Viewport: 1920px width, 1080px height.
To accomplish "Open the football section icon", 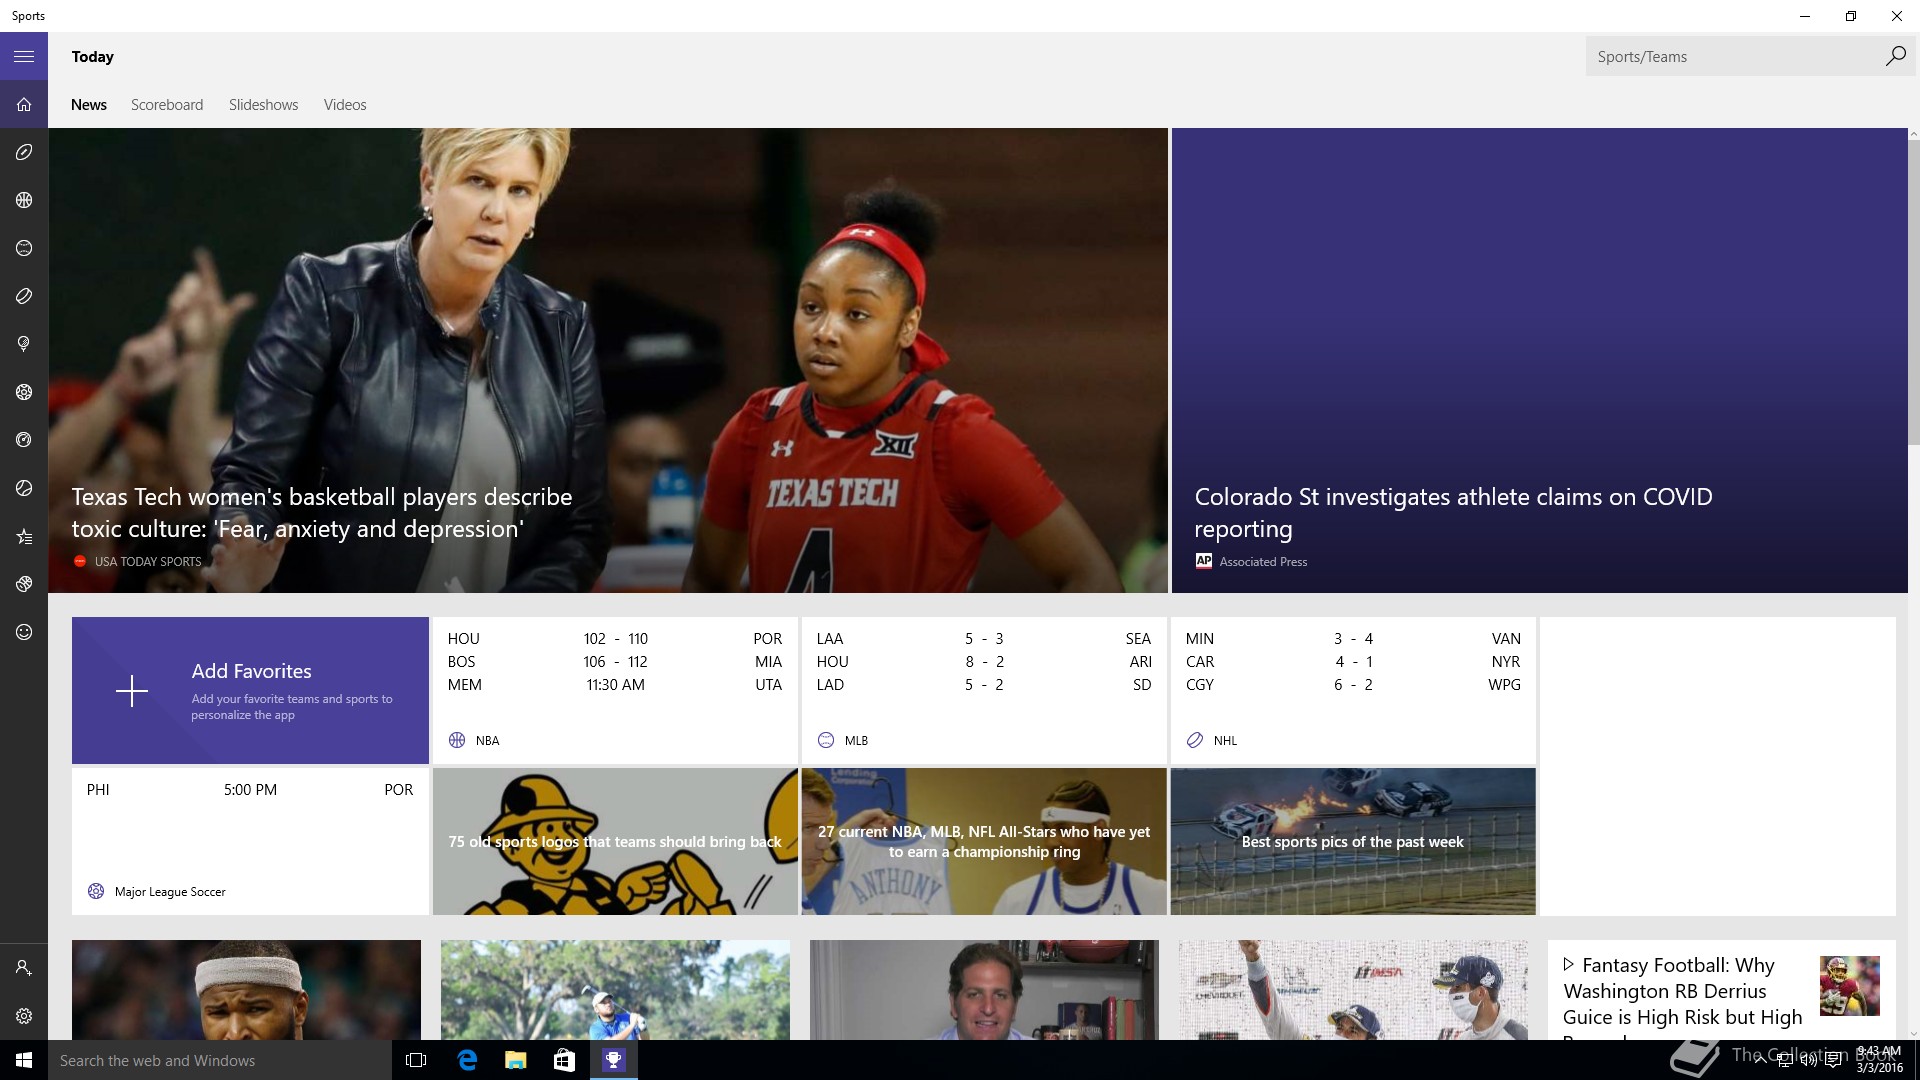I will point(24,152).
